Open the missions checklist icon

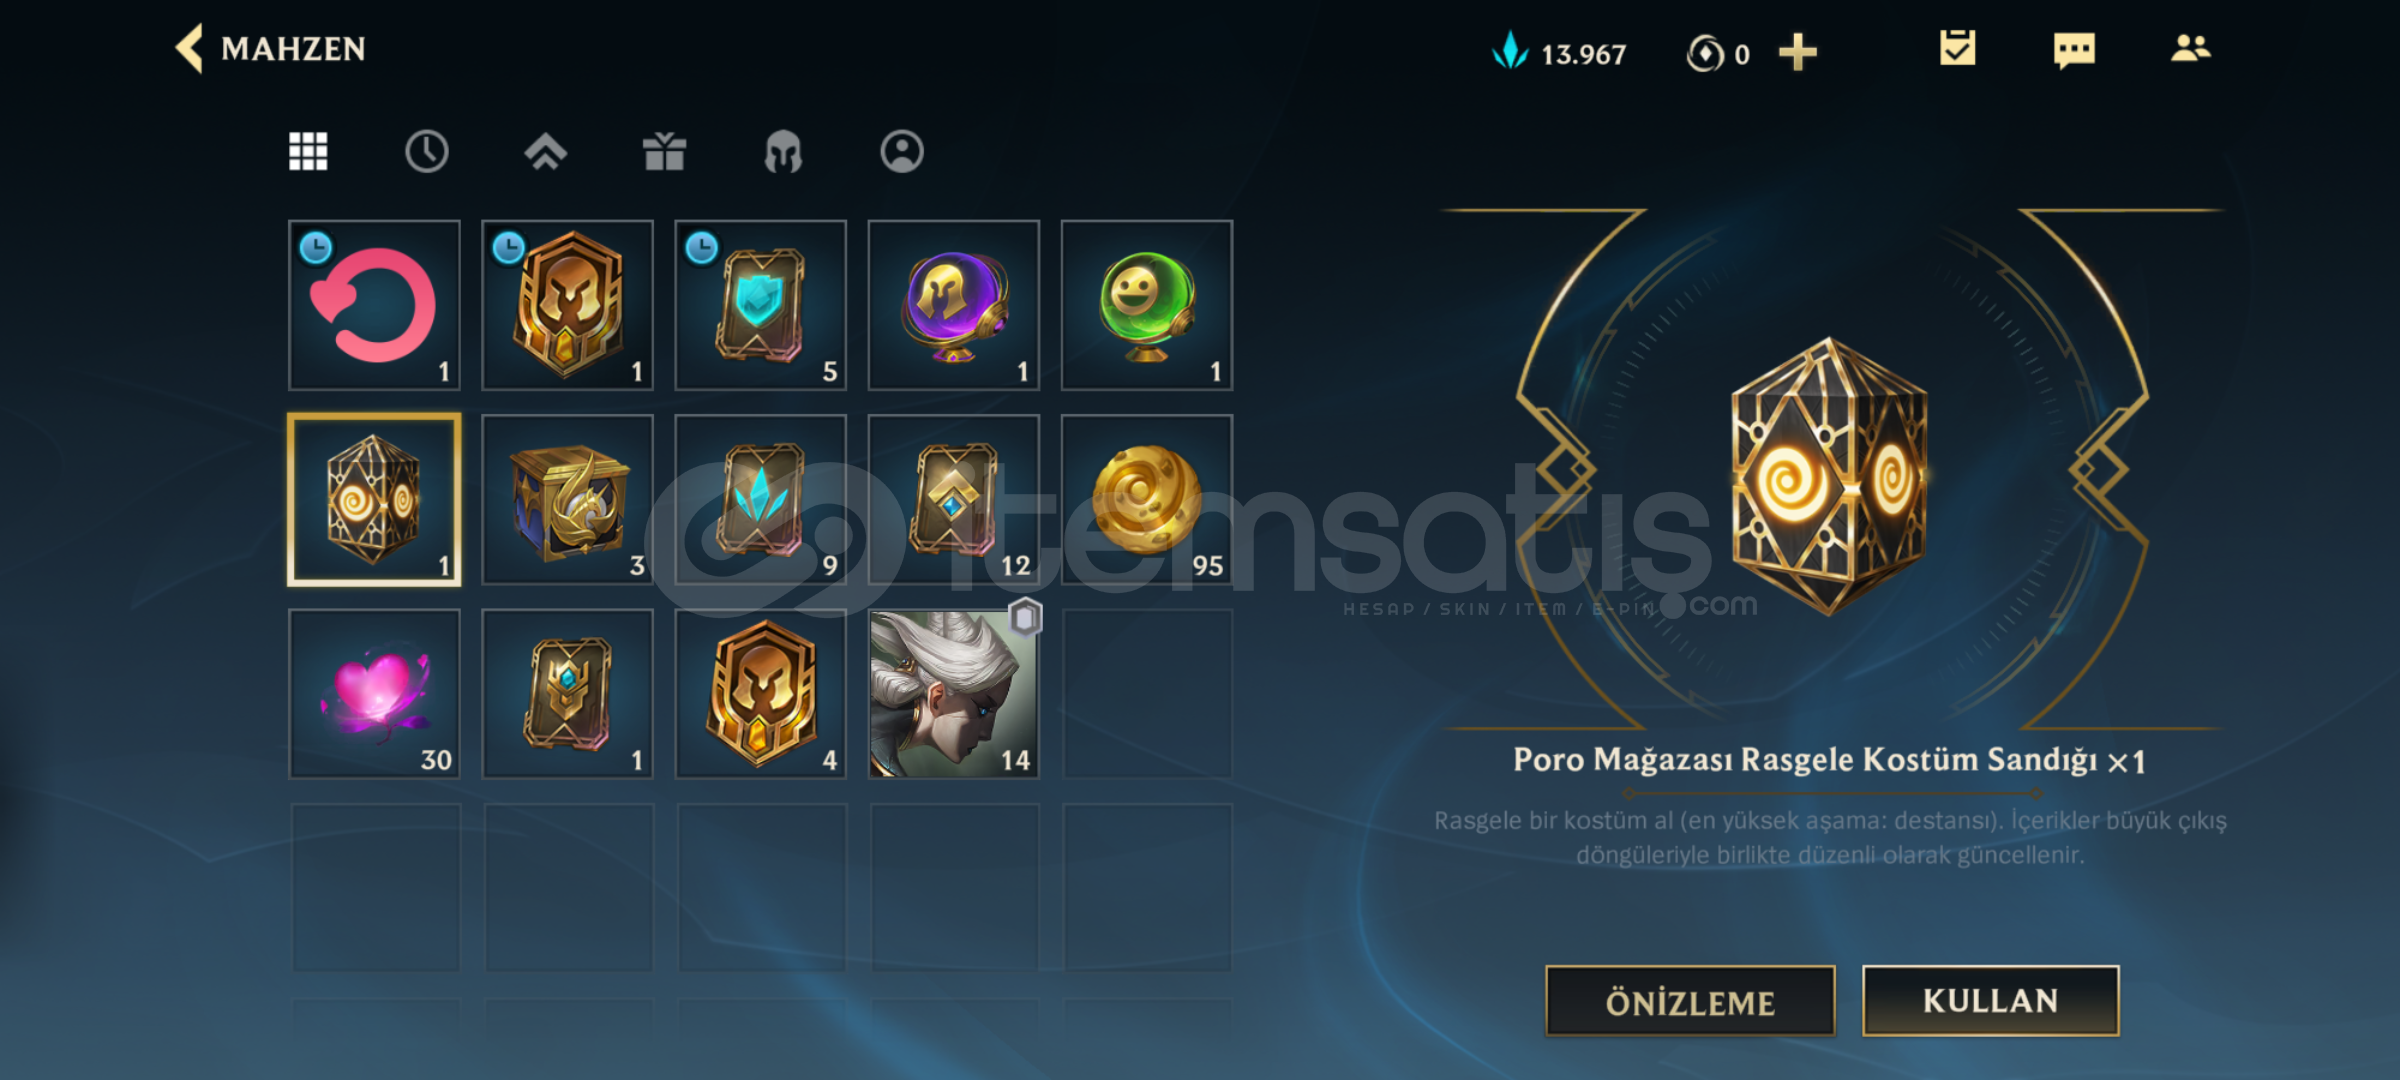point(1957,48)
